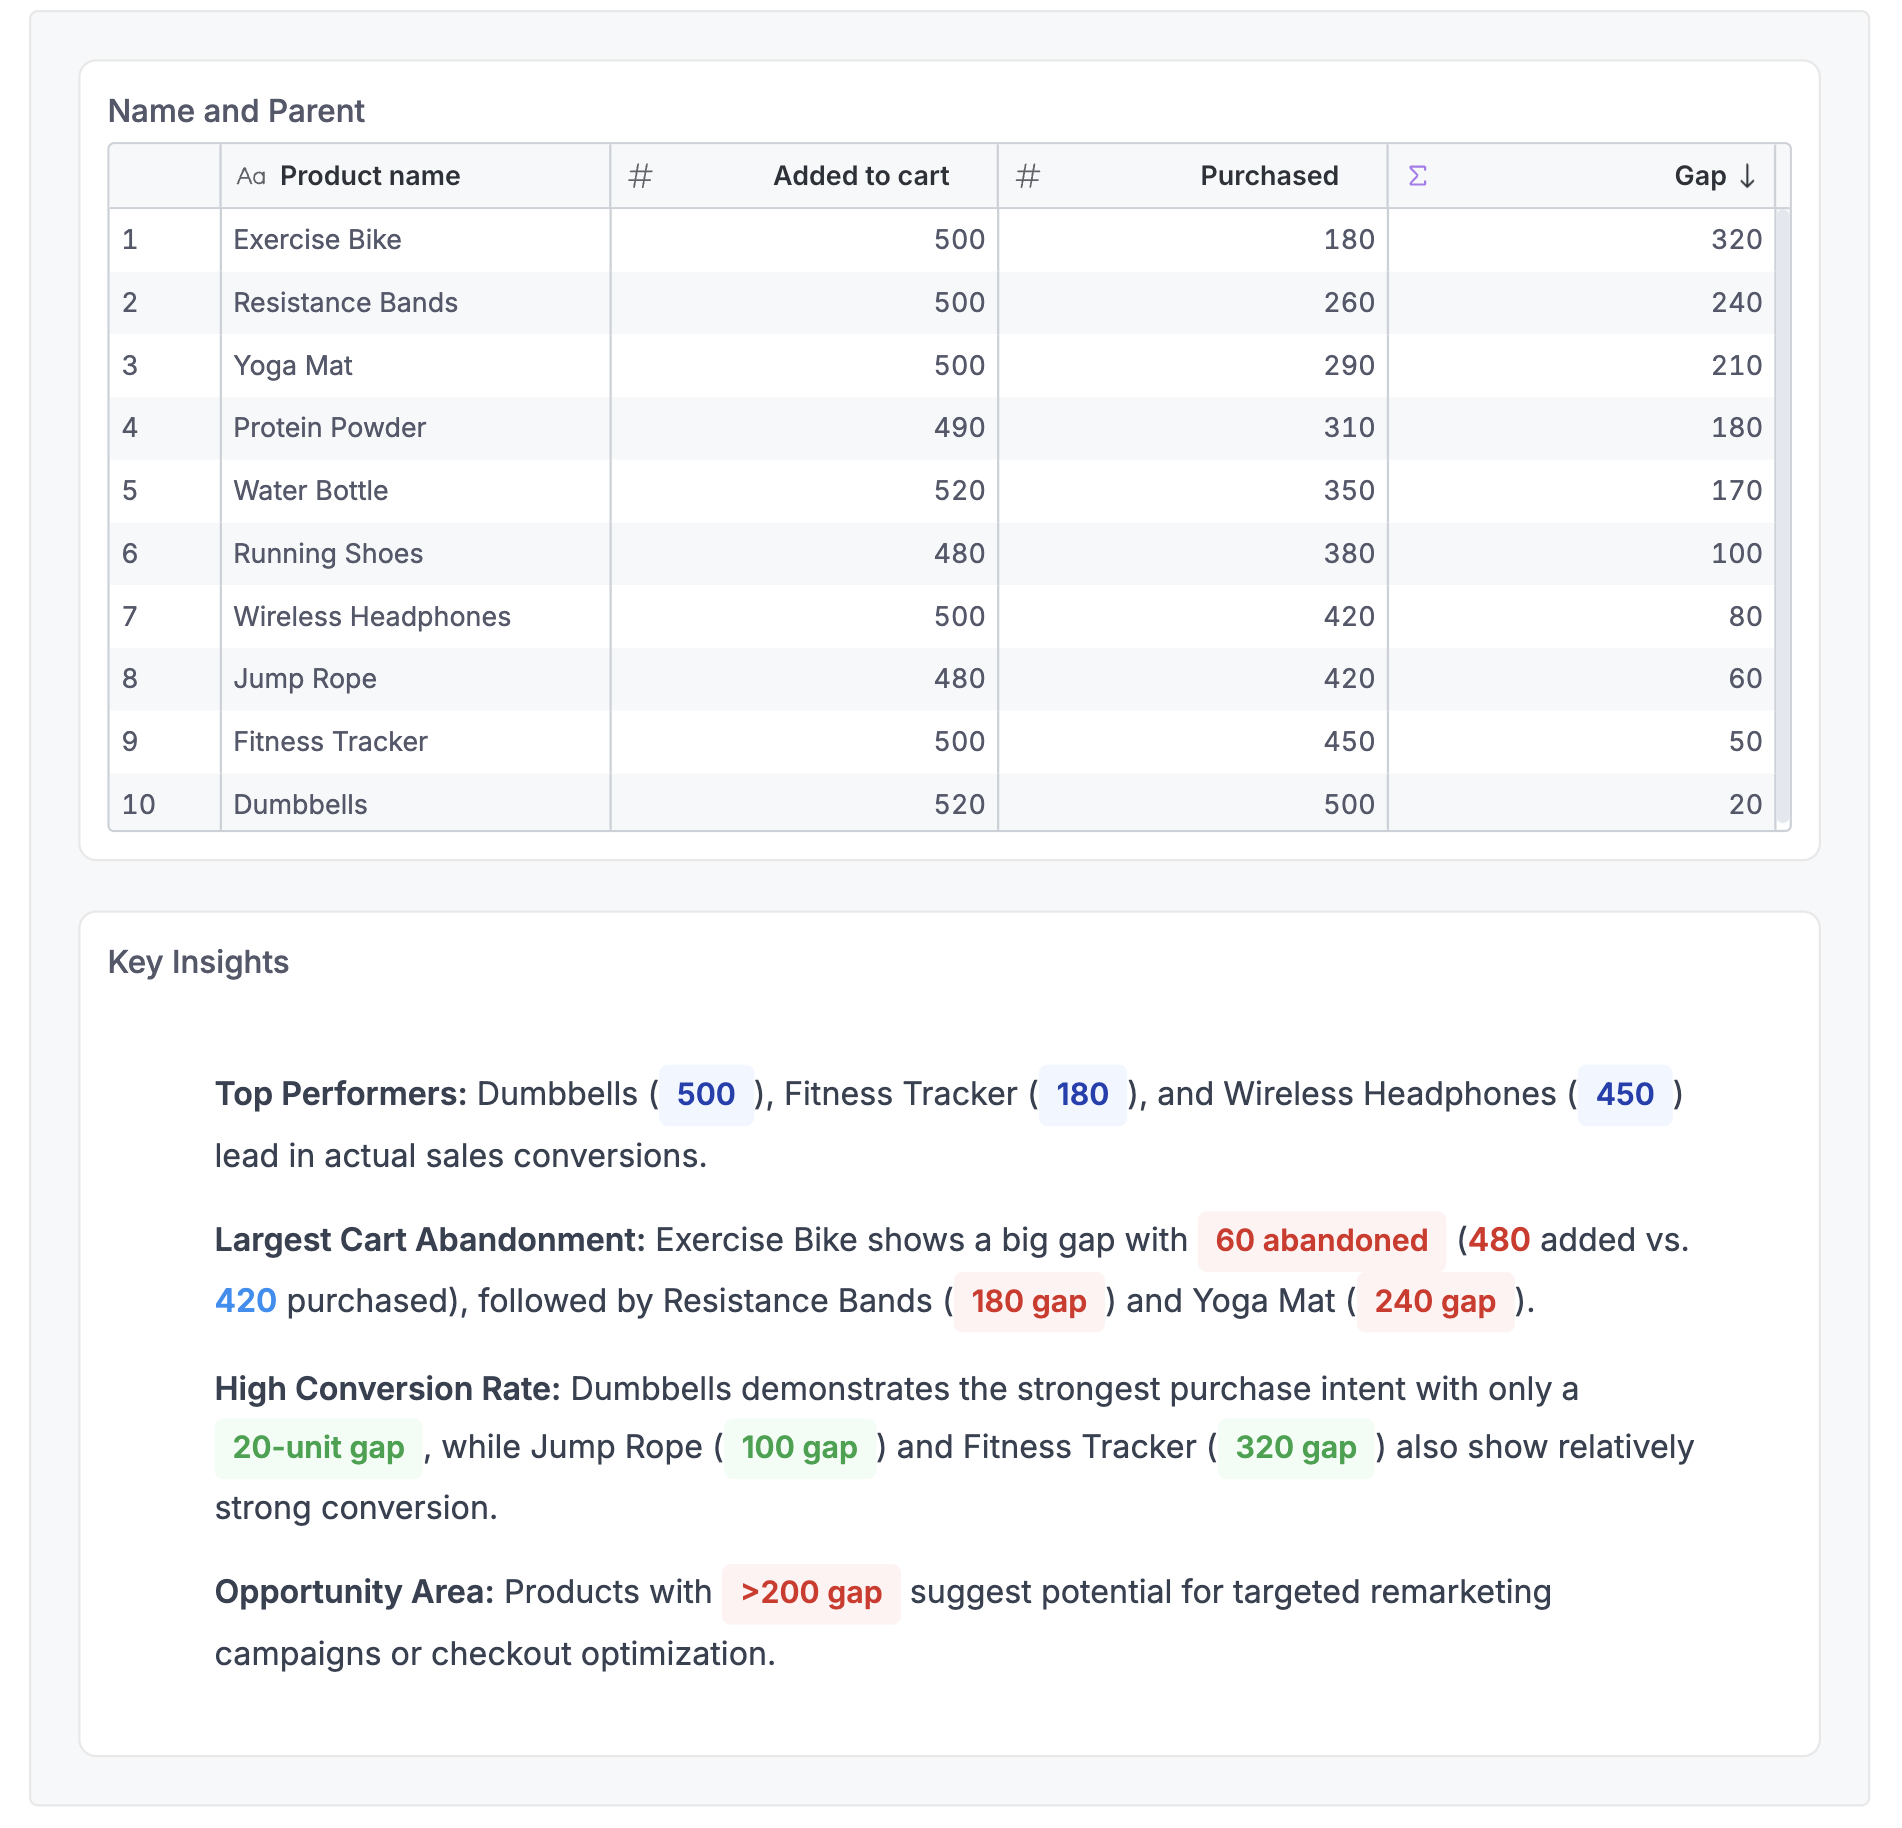Screen dimensions: 1902x1828
Task: Click the Water Bottle cell in the table
Action: (x=311, y=490)
